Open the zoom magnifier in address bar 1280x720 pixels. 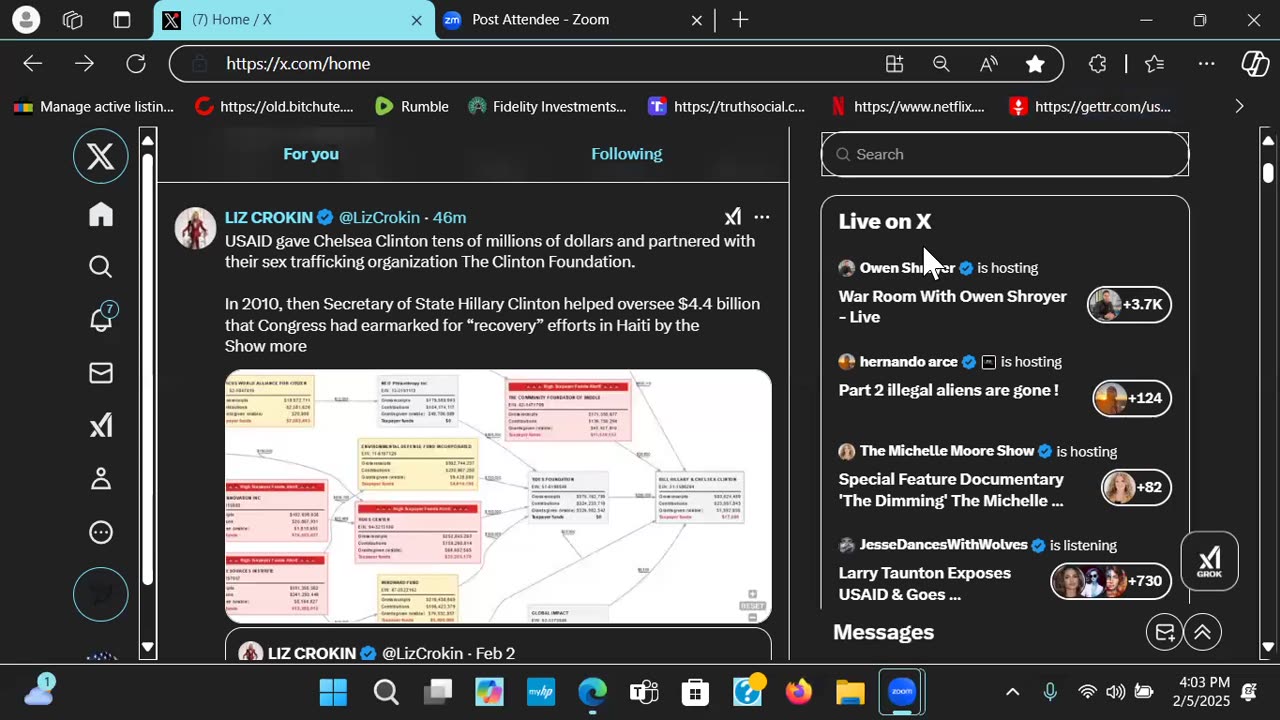tap(941, 64)
